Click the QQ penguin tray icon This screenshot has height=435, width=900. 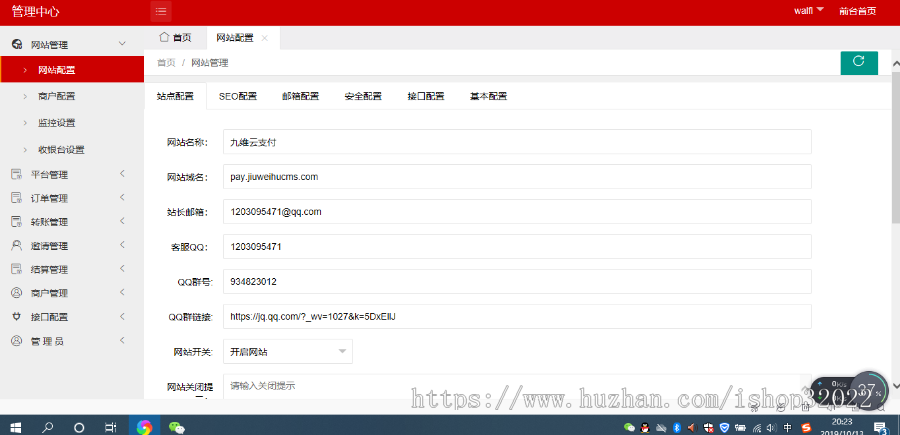645,428
